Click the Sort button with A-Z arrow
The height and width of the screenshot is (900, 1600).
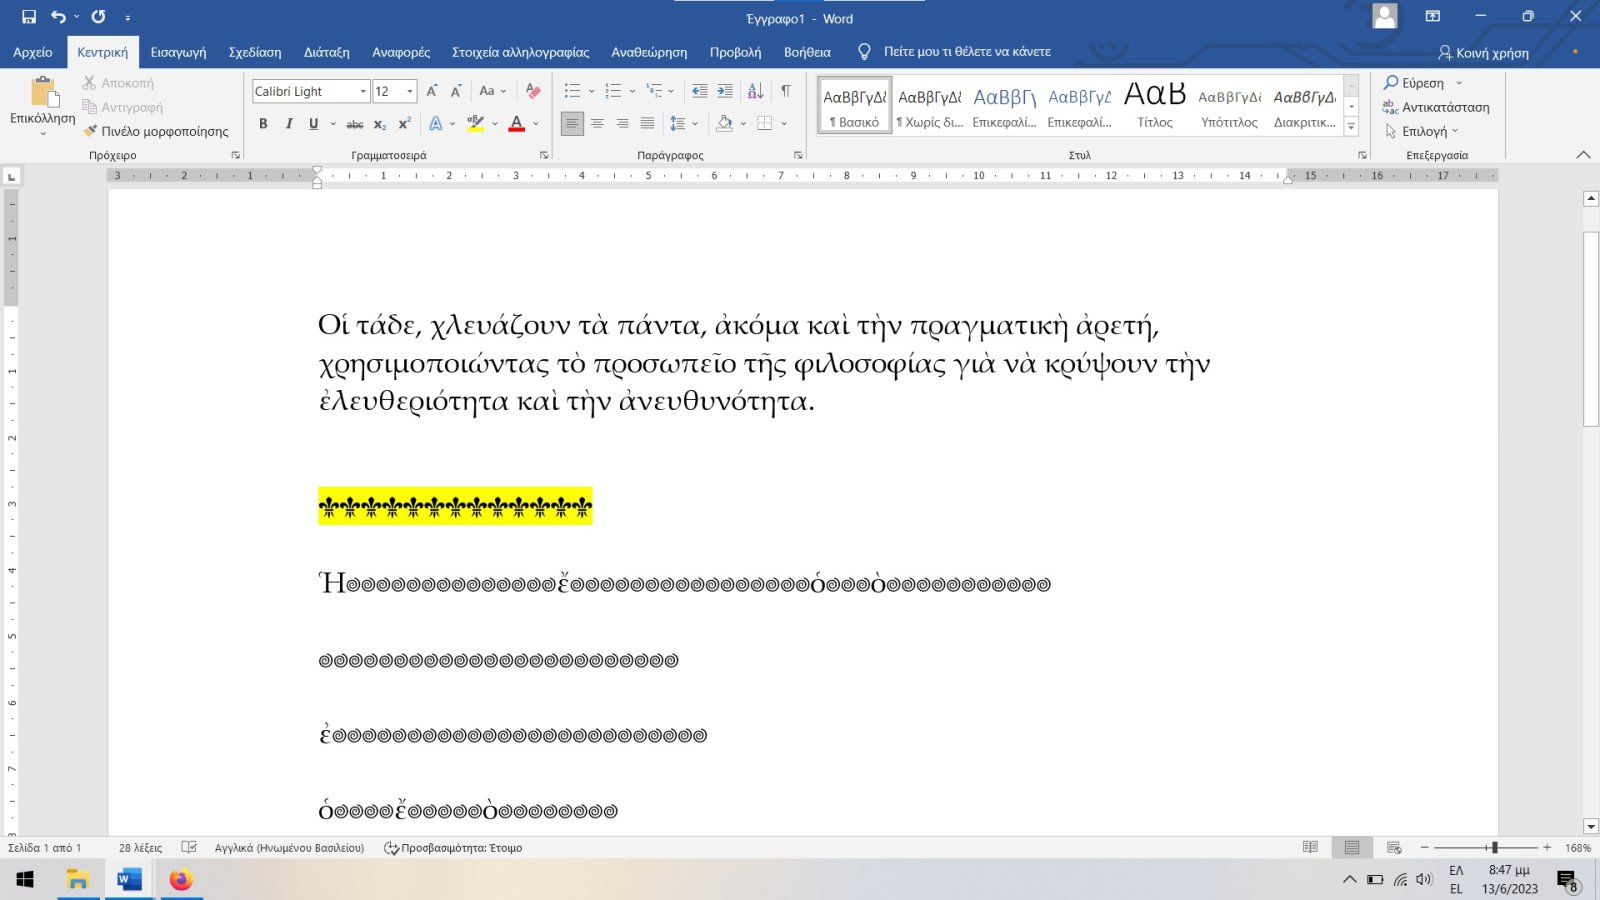tap(756, 91)
